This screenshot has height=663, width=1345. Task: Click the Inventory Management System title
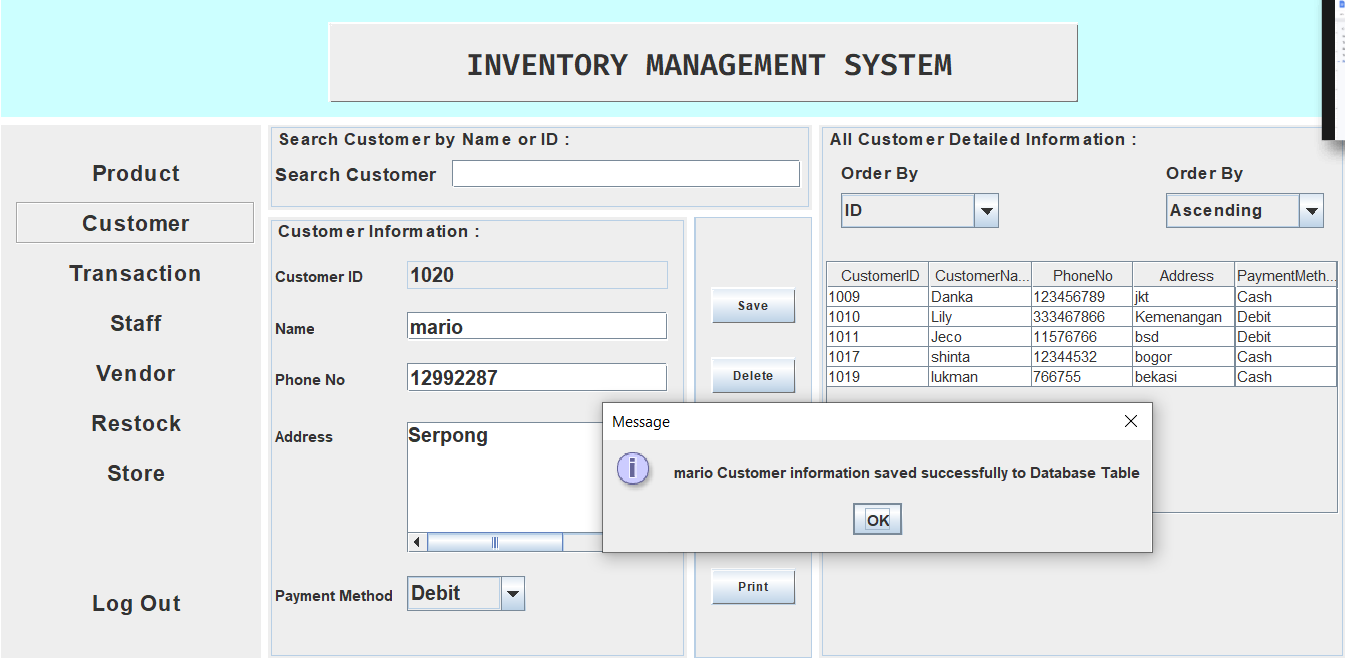pyautogui.click(x=709, y=65)
